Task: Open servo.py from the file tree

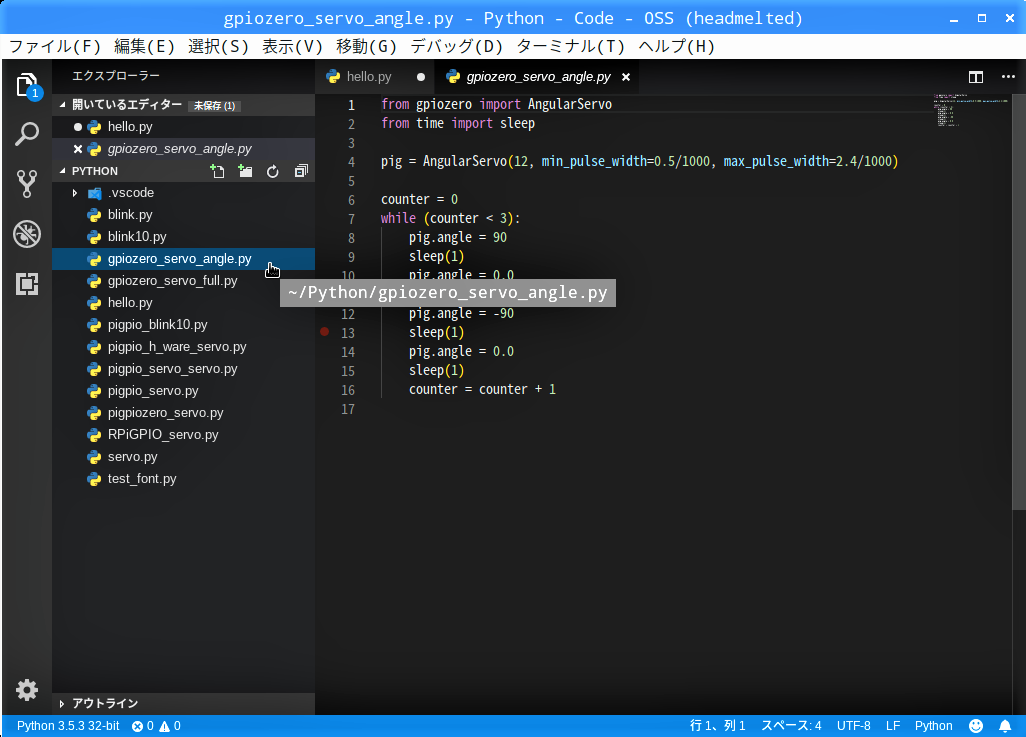Action: [183, 457]
